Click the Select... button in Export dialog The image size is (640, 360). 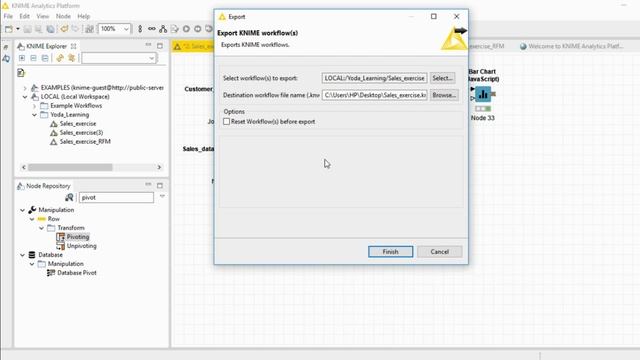442,78
